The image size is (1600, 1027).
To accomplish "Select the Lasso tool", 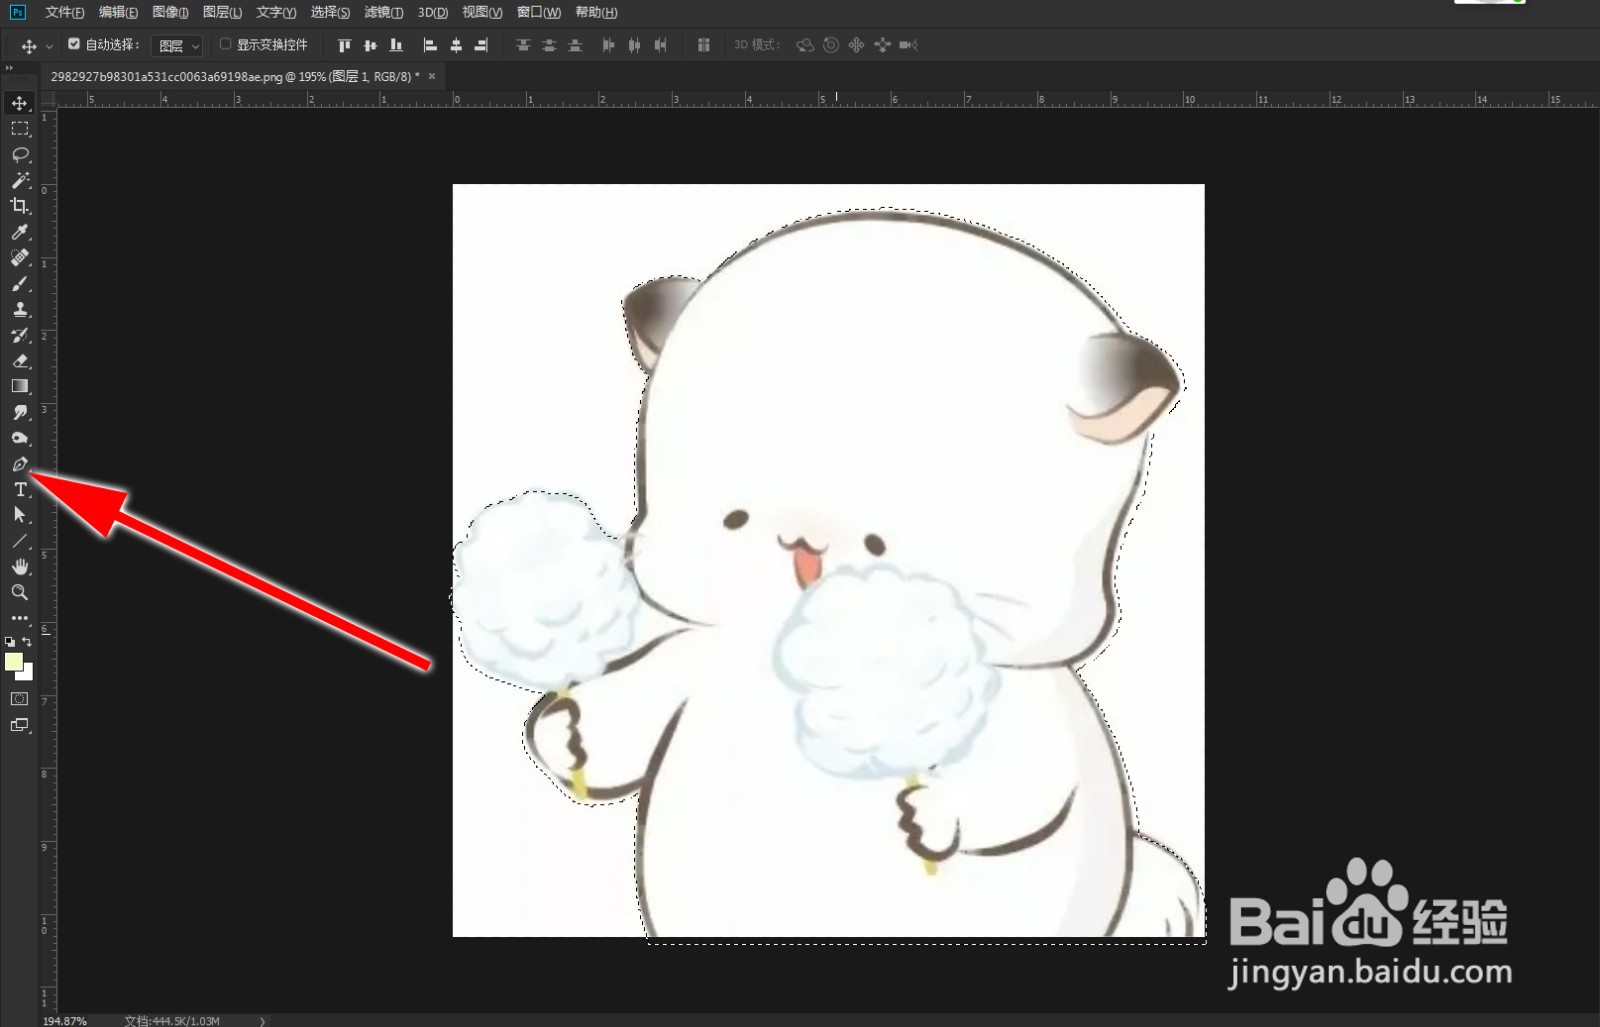I will [x=20, y=155].
